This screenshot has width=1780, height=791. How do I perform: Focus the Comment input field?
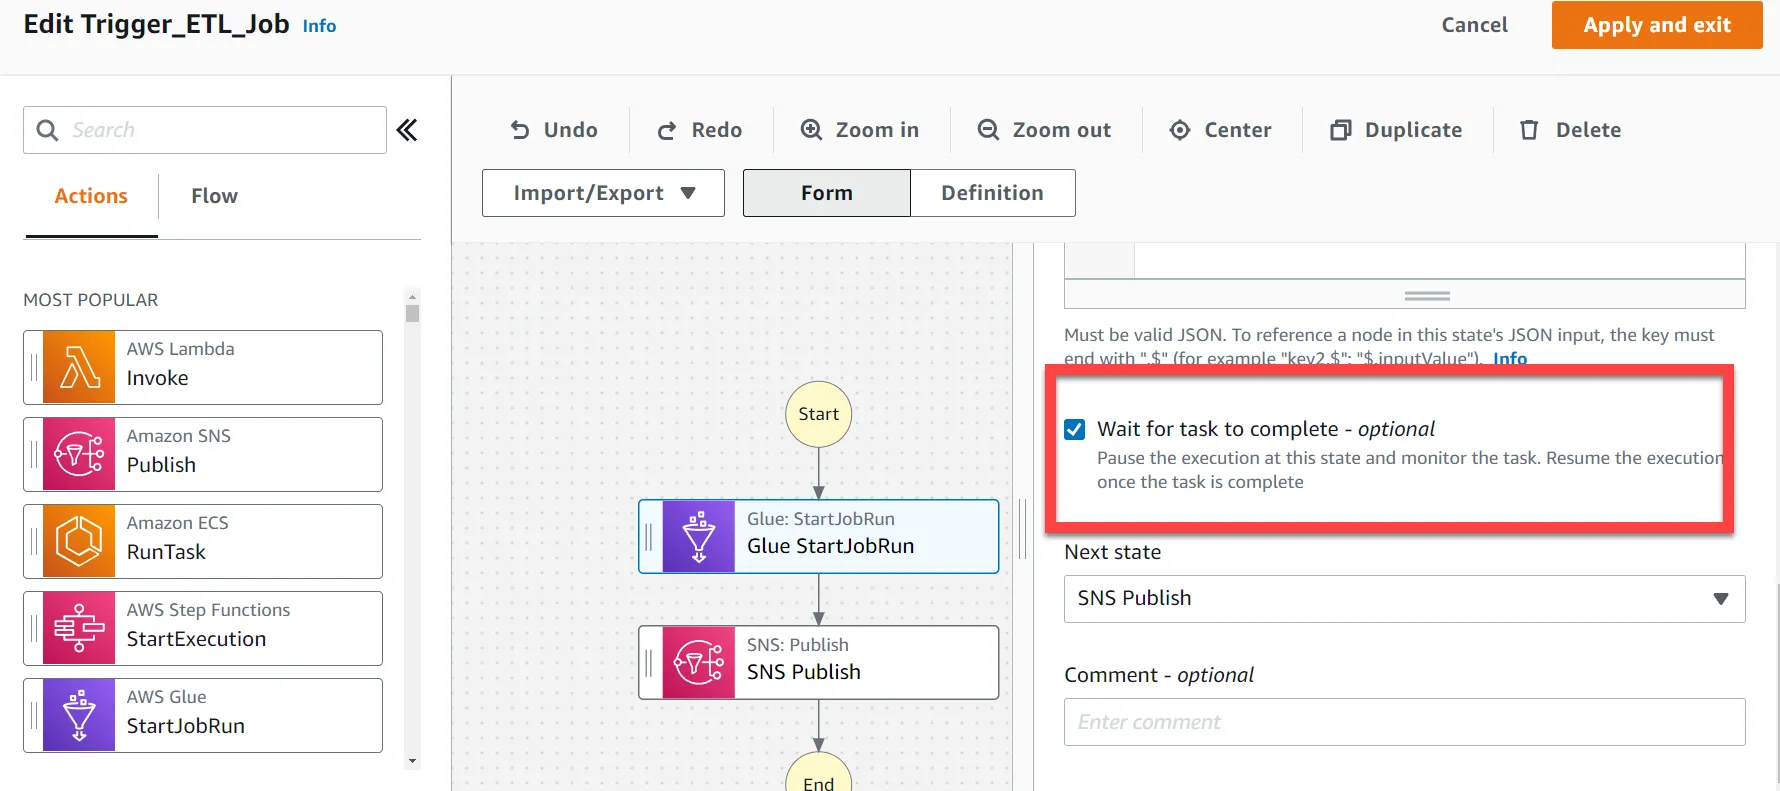click(1404, 722)
